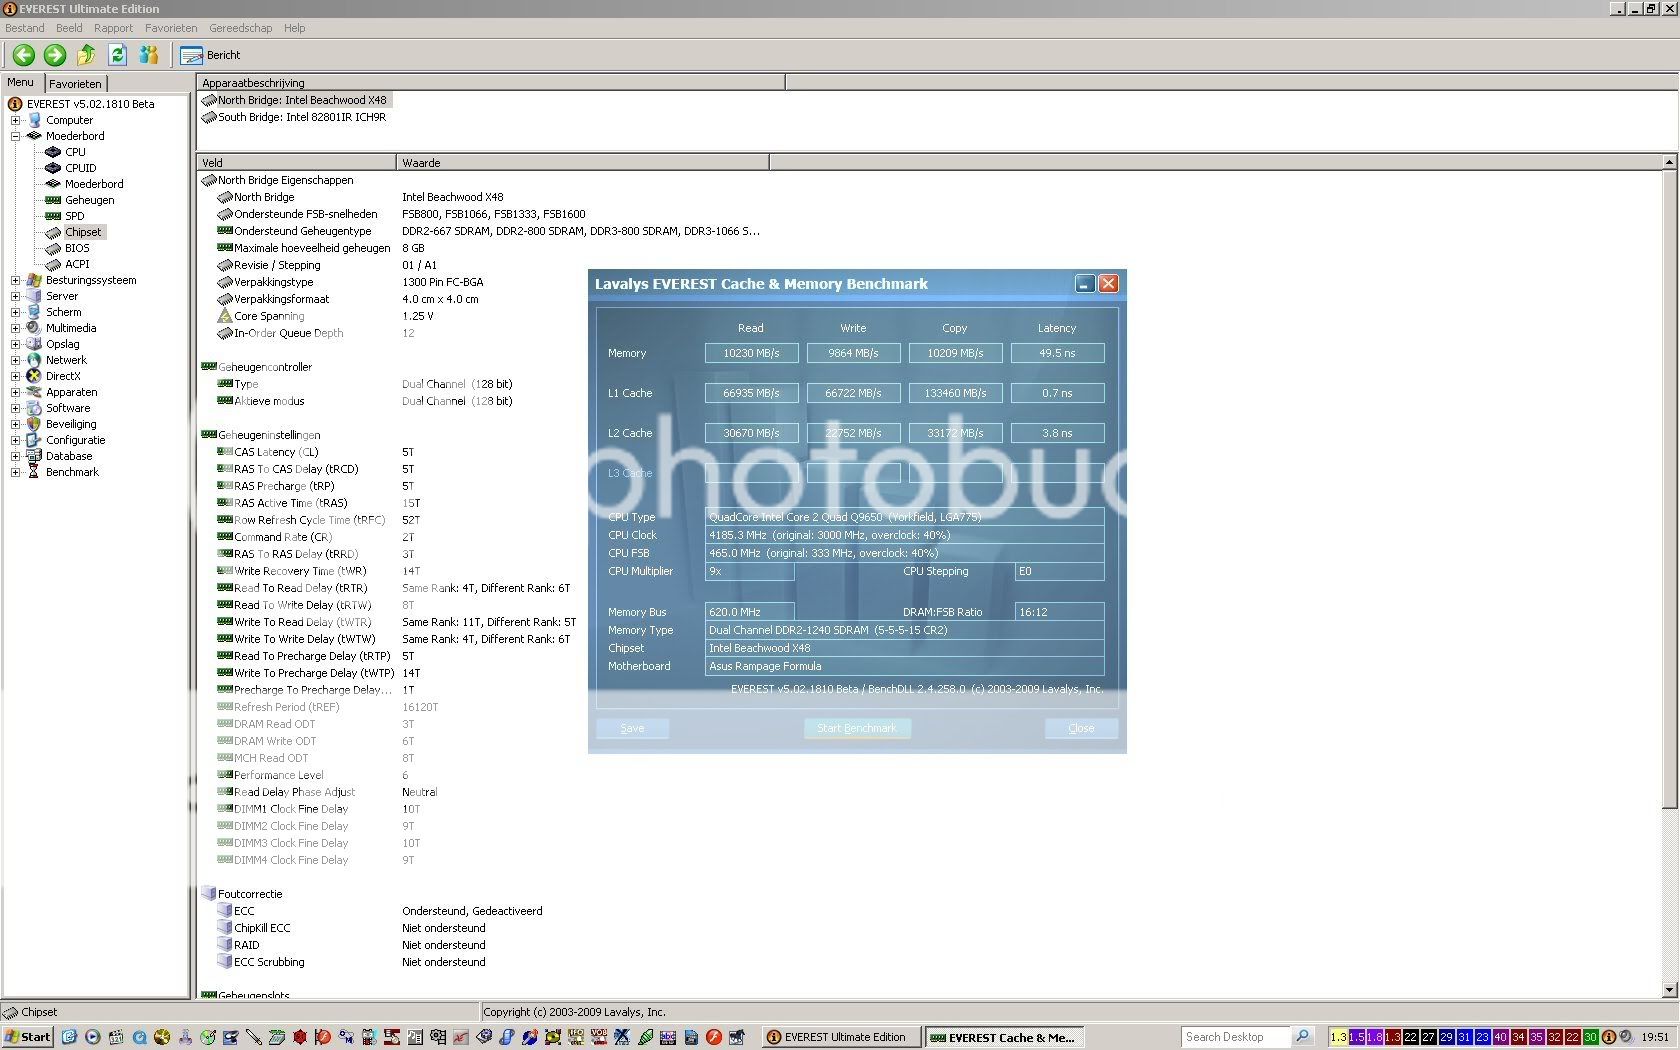Click the Software icon in tree
Viewport: 1680px width, 1050px height.
click(34, 408)
